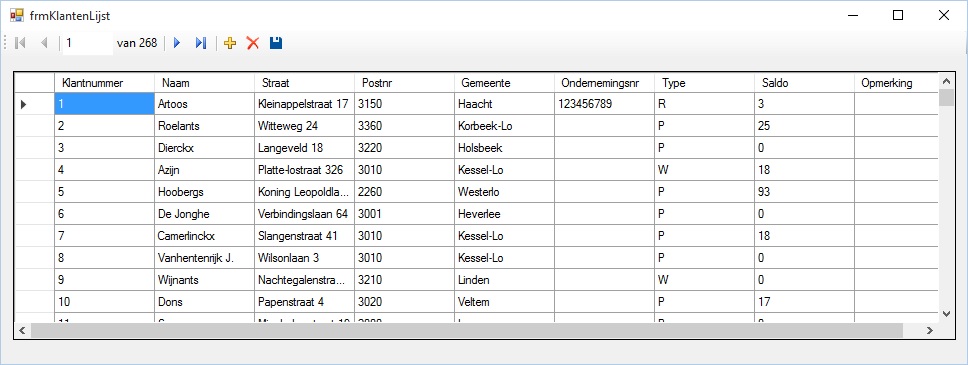Image resolution: width=968 pixels, height=365 pixels.
Task: Sort by Type column header
Action: 704,83
